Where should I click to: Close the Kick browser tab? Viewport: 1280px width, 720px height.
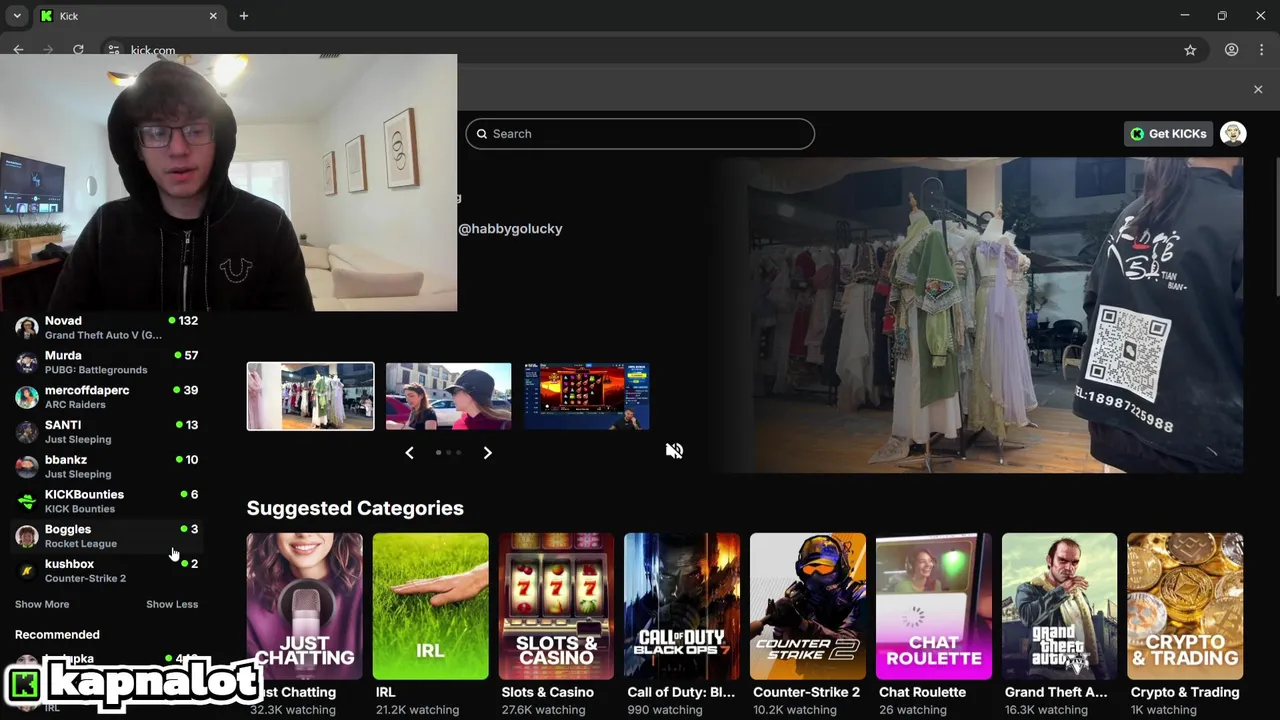click(213, 16)
